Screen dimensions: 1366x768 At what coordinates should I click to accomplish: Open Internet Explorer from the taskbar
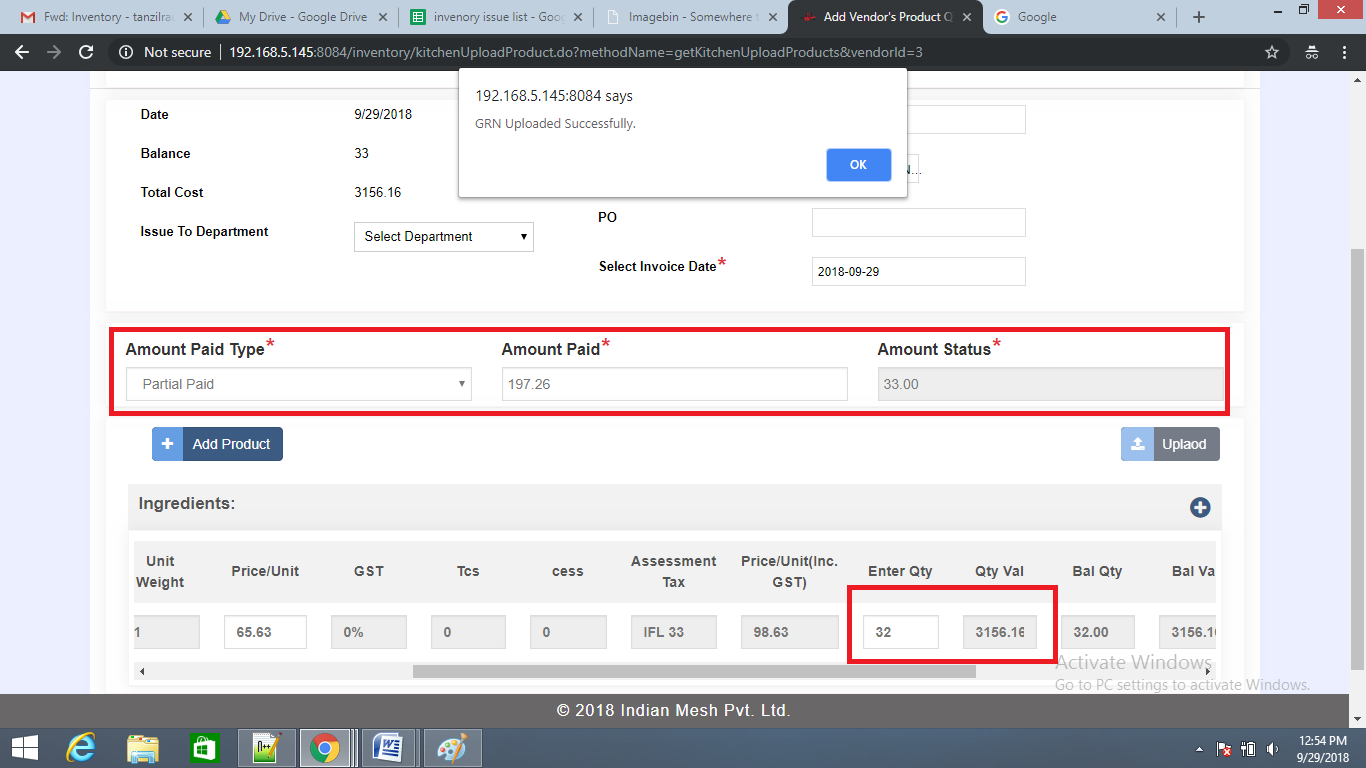pos(81,748)
